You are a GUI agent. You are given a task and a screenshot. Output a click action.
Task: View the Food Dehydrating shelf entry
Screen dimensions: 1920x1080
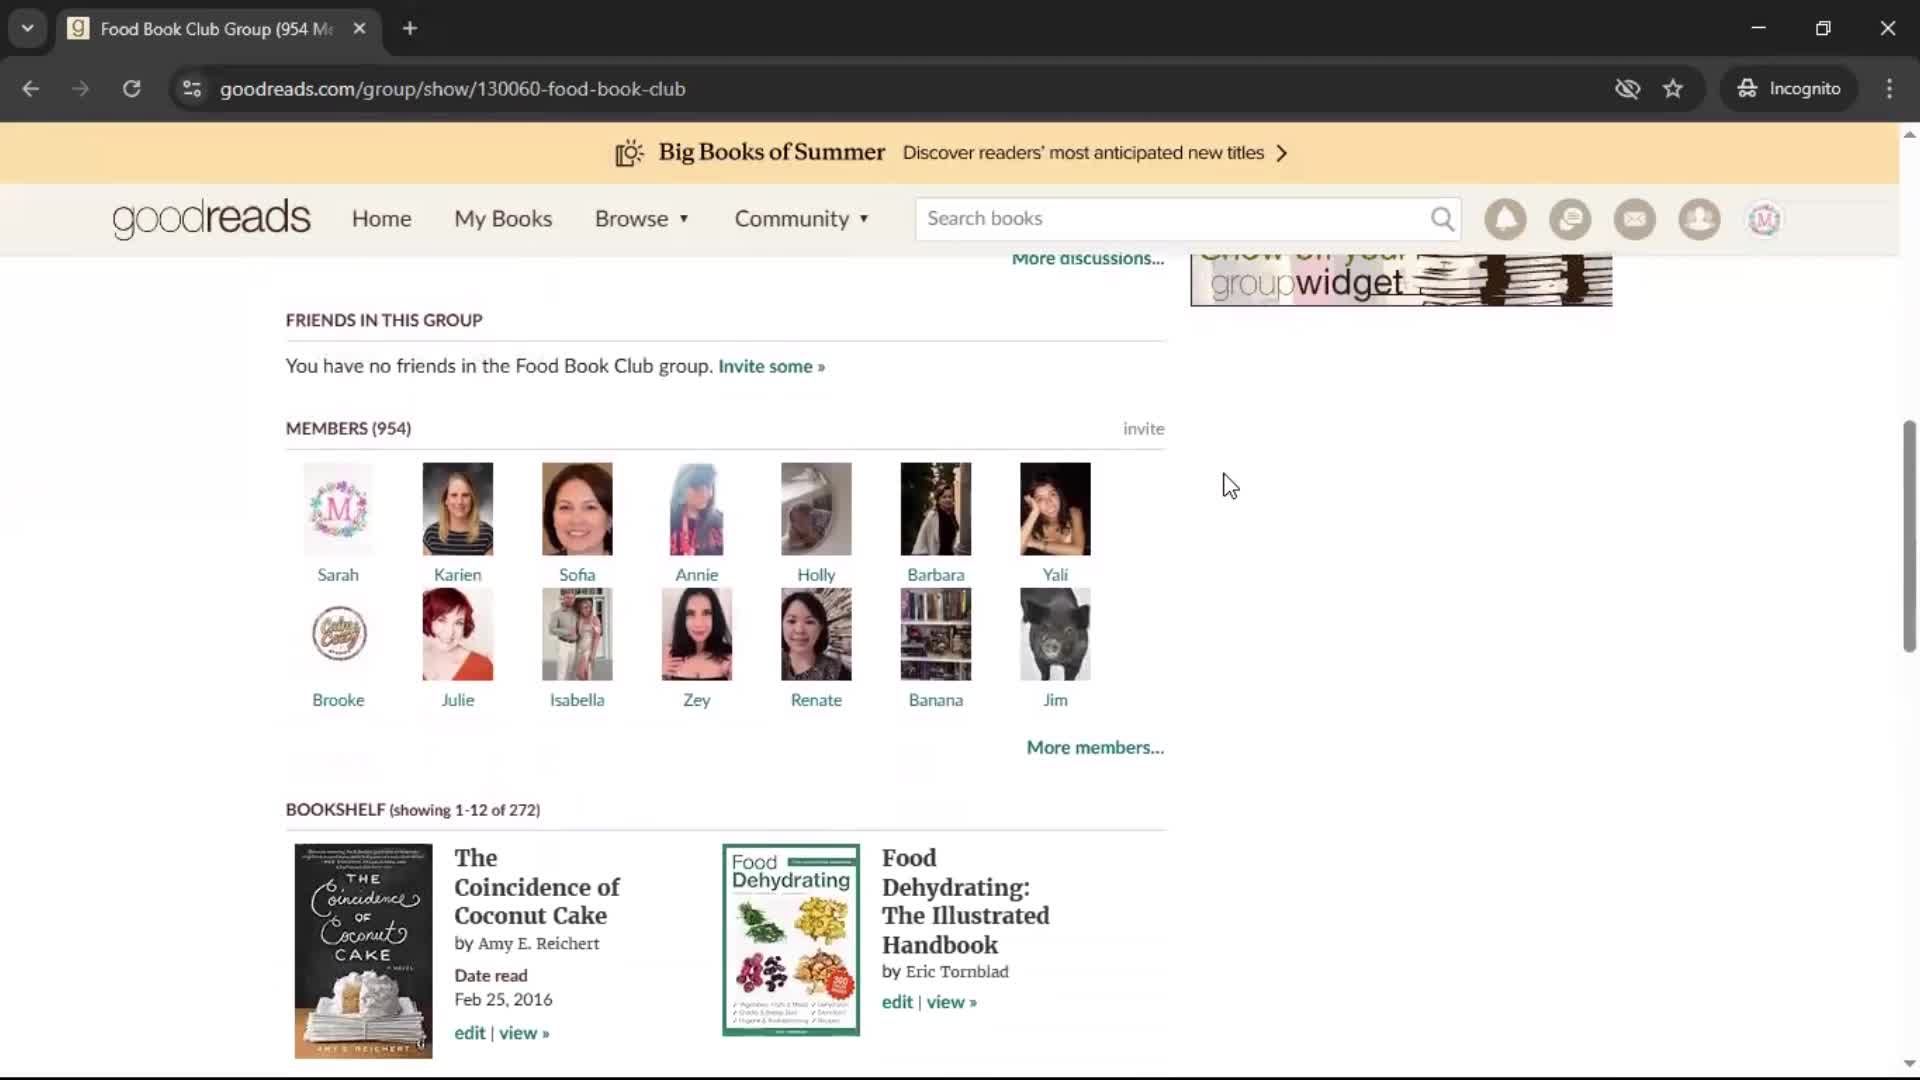951,1002
